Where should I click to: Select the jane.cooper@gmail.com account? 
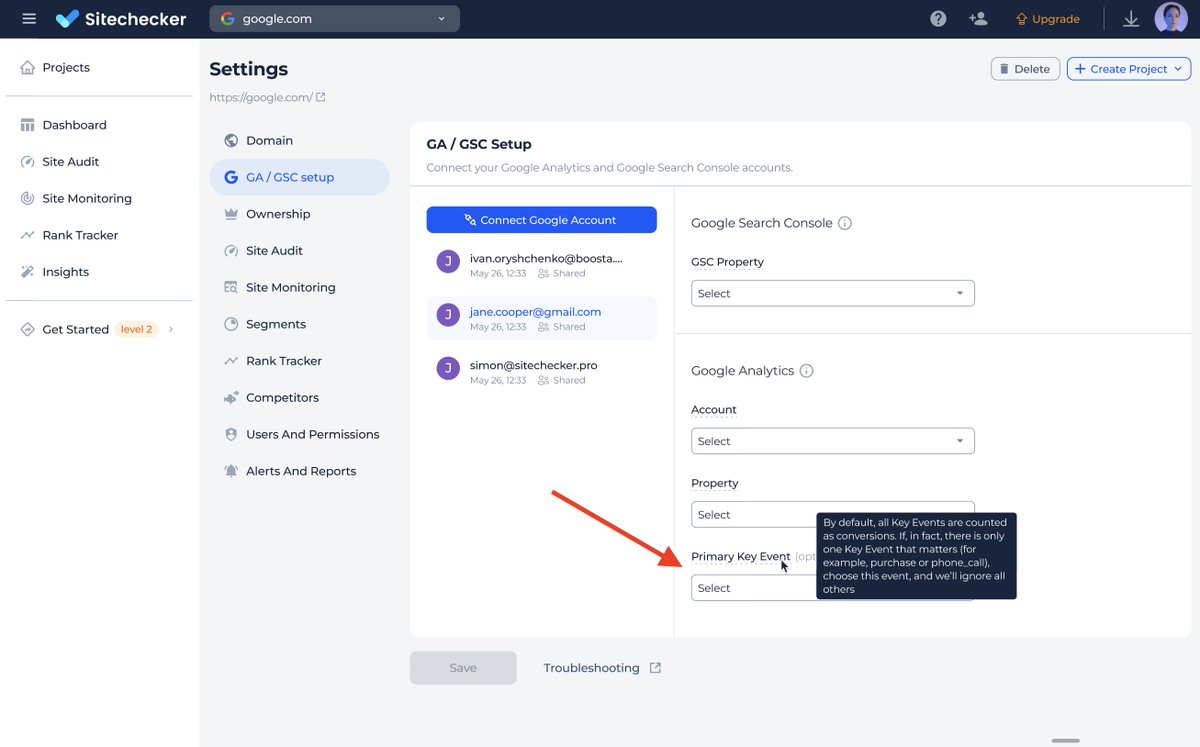point(541,318)
